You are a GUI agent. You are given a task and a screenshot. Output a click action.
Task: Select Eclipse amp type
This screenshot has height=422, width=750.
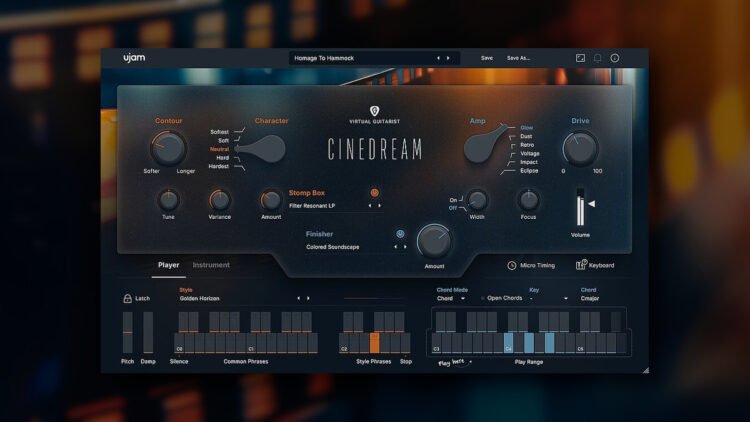click(x=529, y=171)
